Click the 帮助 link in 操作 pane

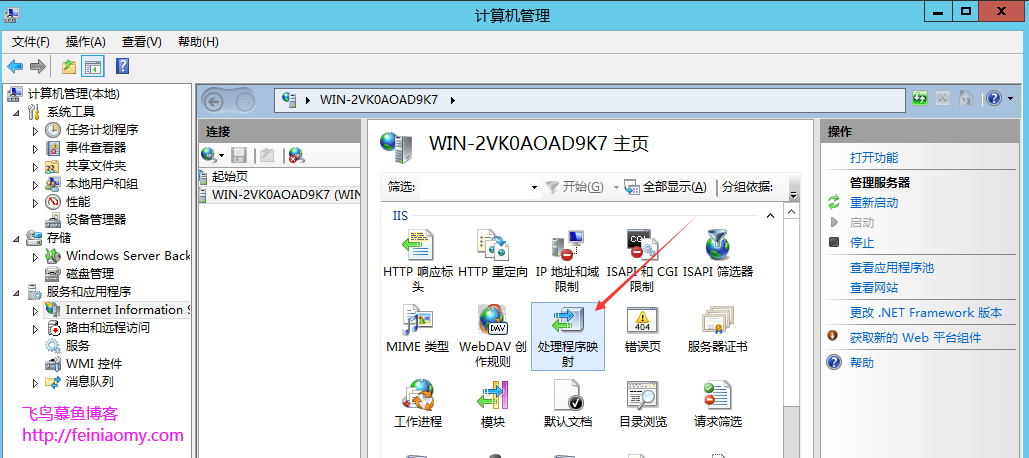click(x=862, y=362)
